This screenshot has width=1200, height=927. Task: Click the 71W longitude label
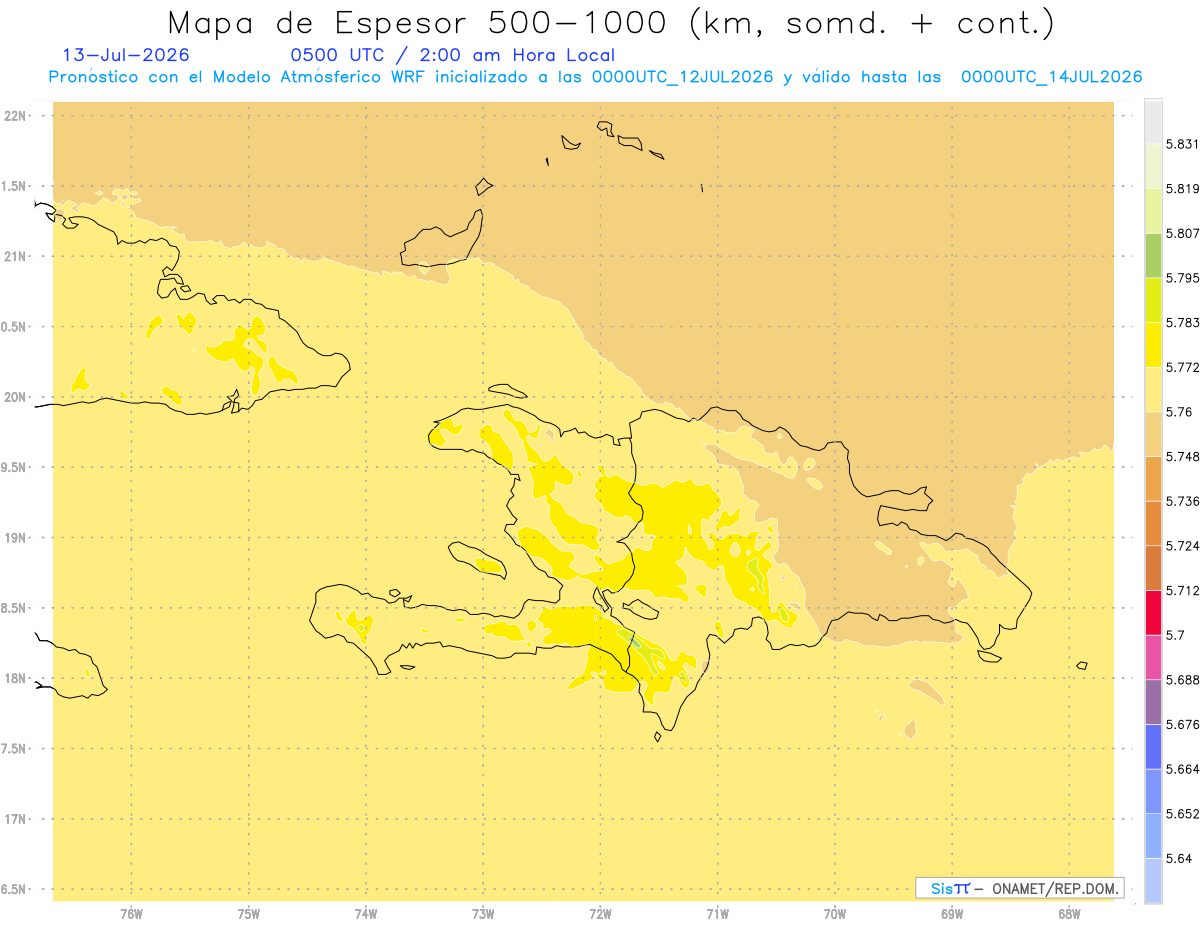click(717, 914)
